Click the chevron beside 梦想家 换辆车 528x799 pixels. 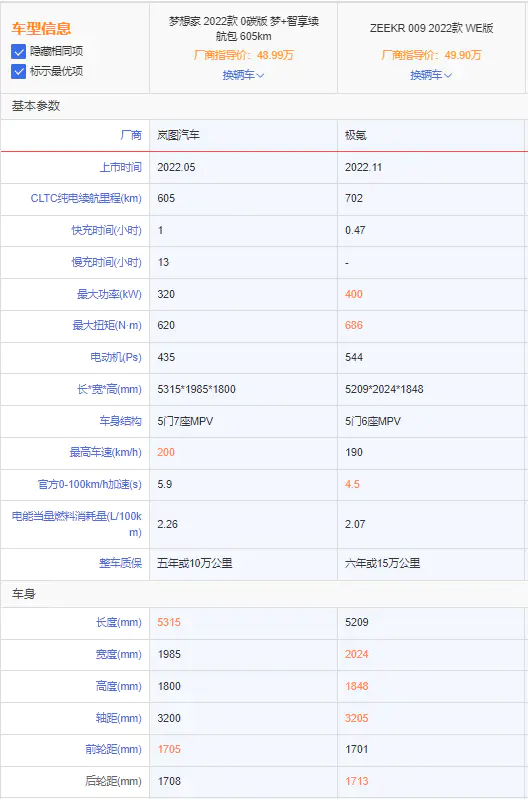click(x=260, y=75)
